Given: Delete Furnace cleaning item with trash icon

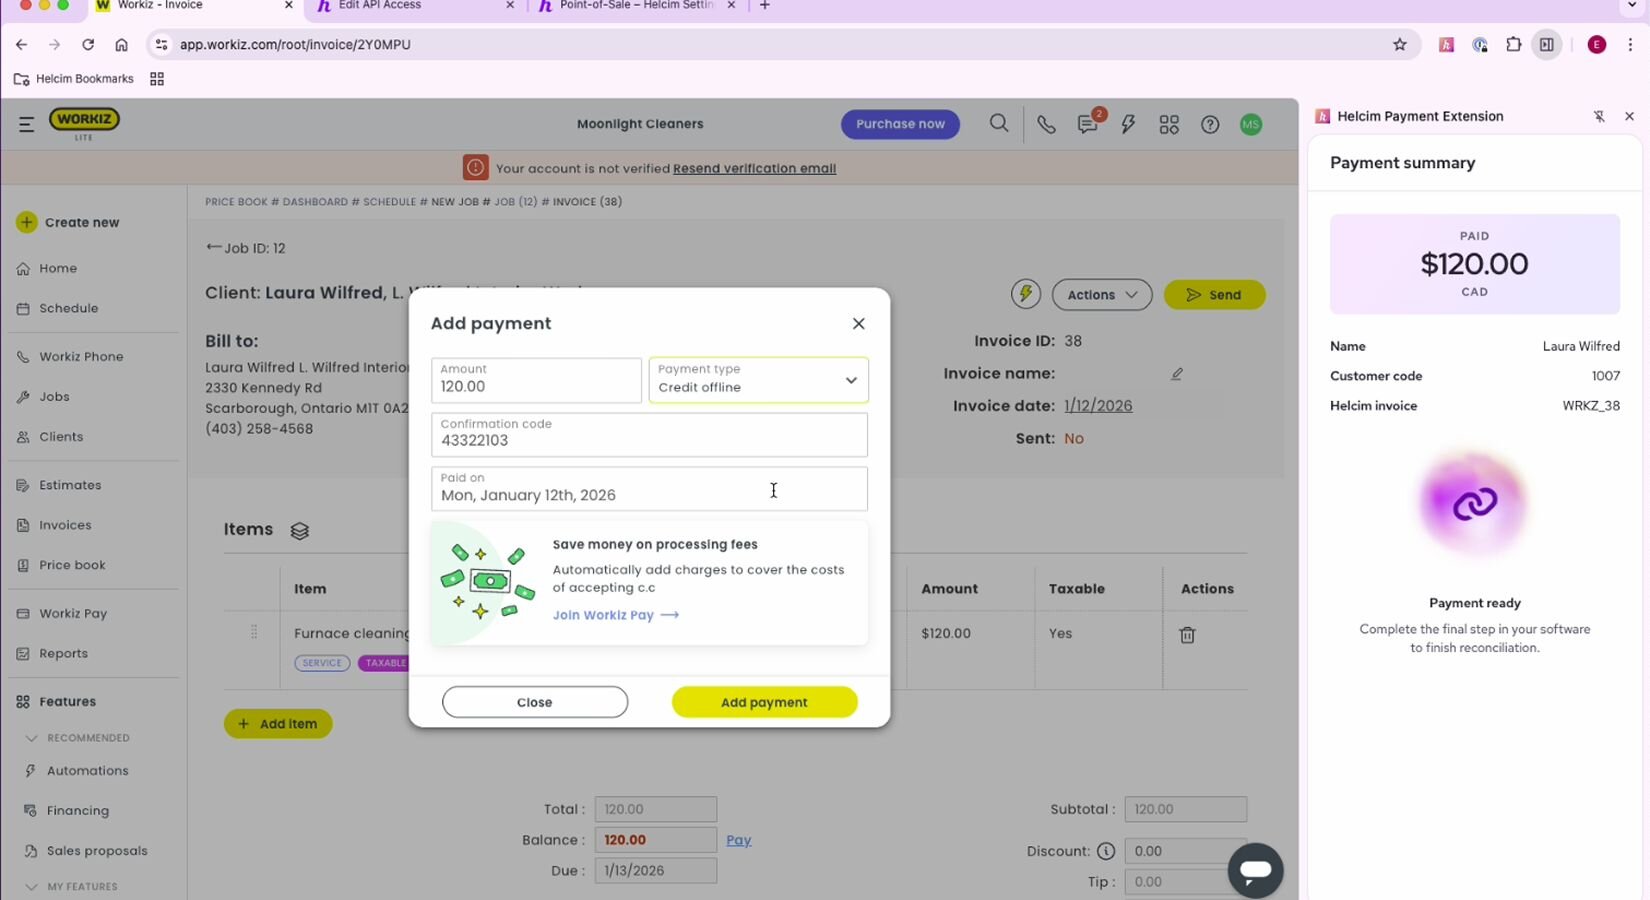Looking at the screenshot, I should tap(1187, 635).
